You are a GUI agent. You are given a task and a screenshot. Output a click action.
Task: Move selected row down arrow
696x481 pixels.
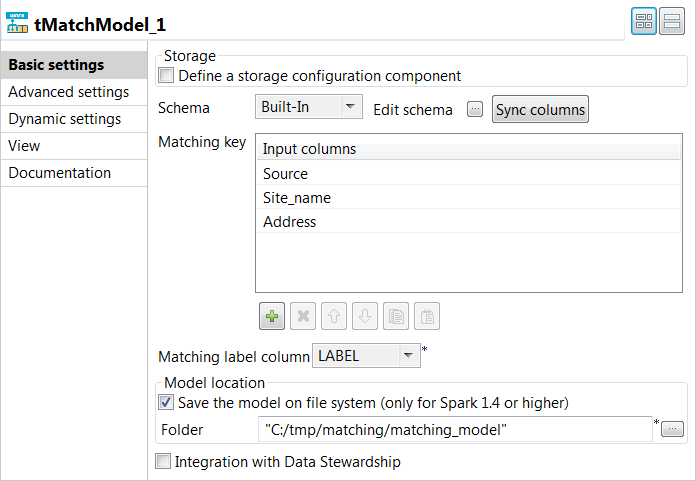coord(365,316)
